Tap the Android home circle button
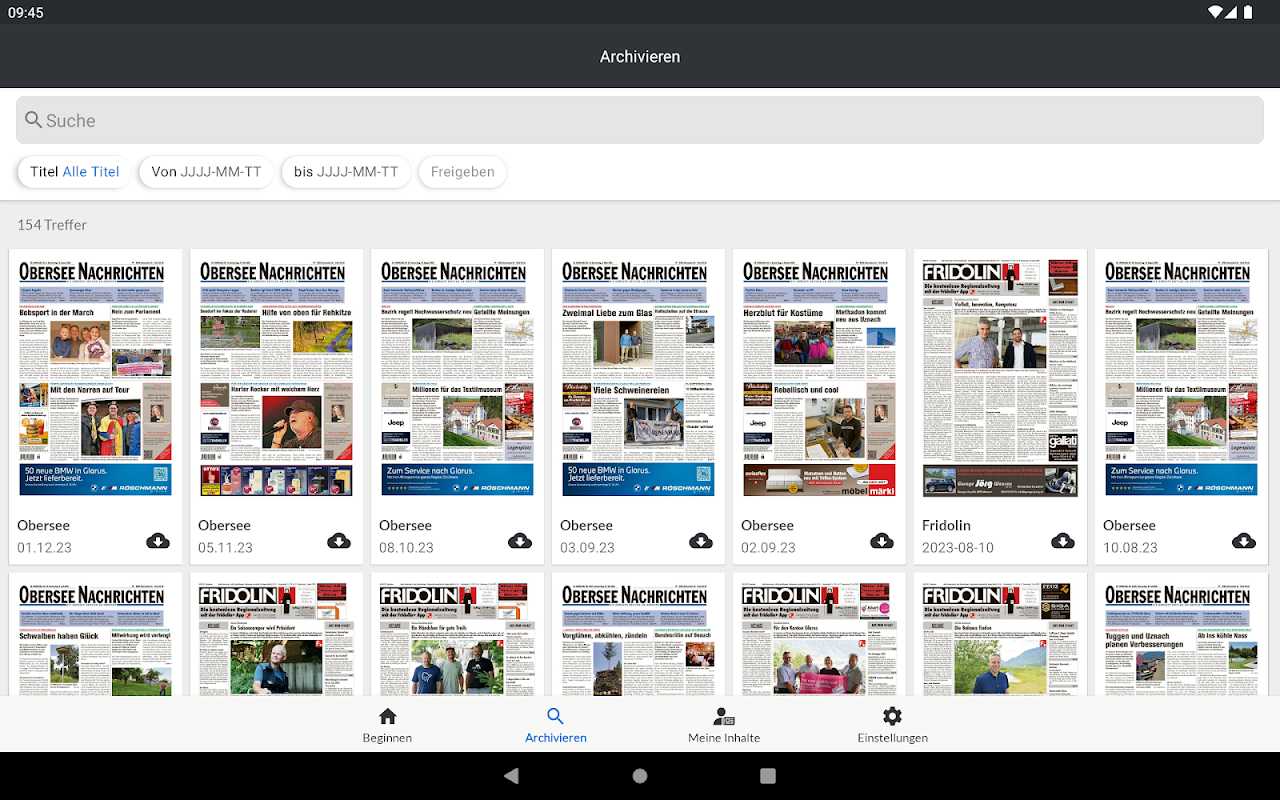Screen dimensions: 1280x800 [x=640, y=776]
